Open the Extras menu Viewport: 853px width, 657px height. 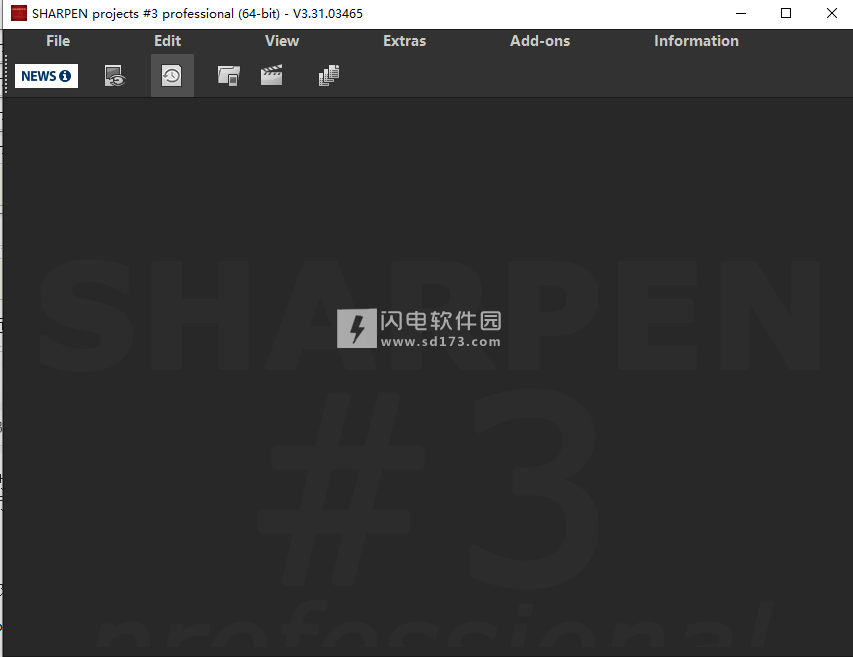(404, 41)
